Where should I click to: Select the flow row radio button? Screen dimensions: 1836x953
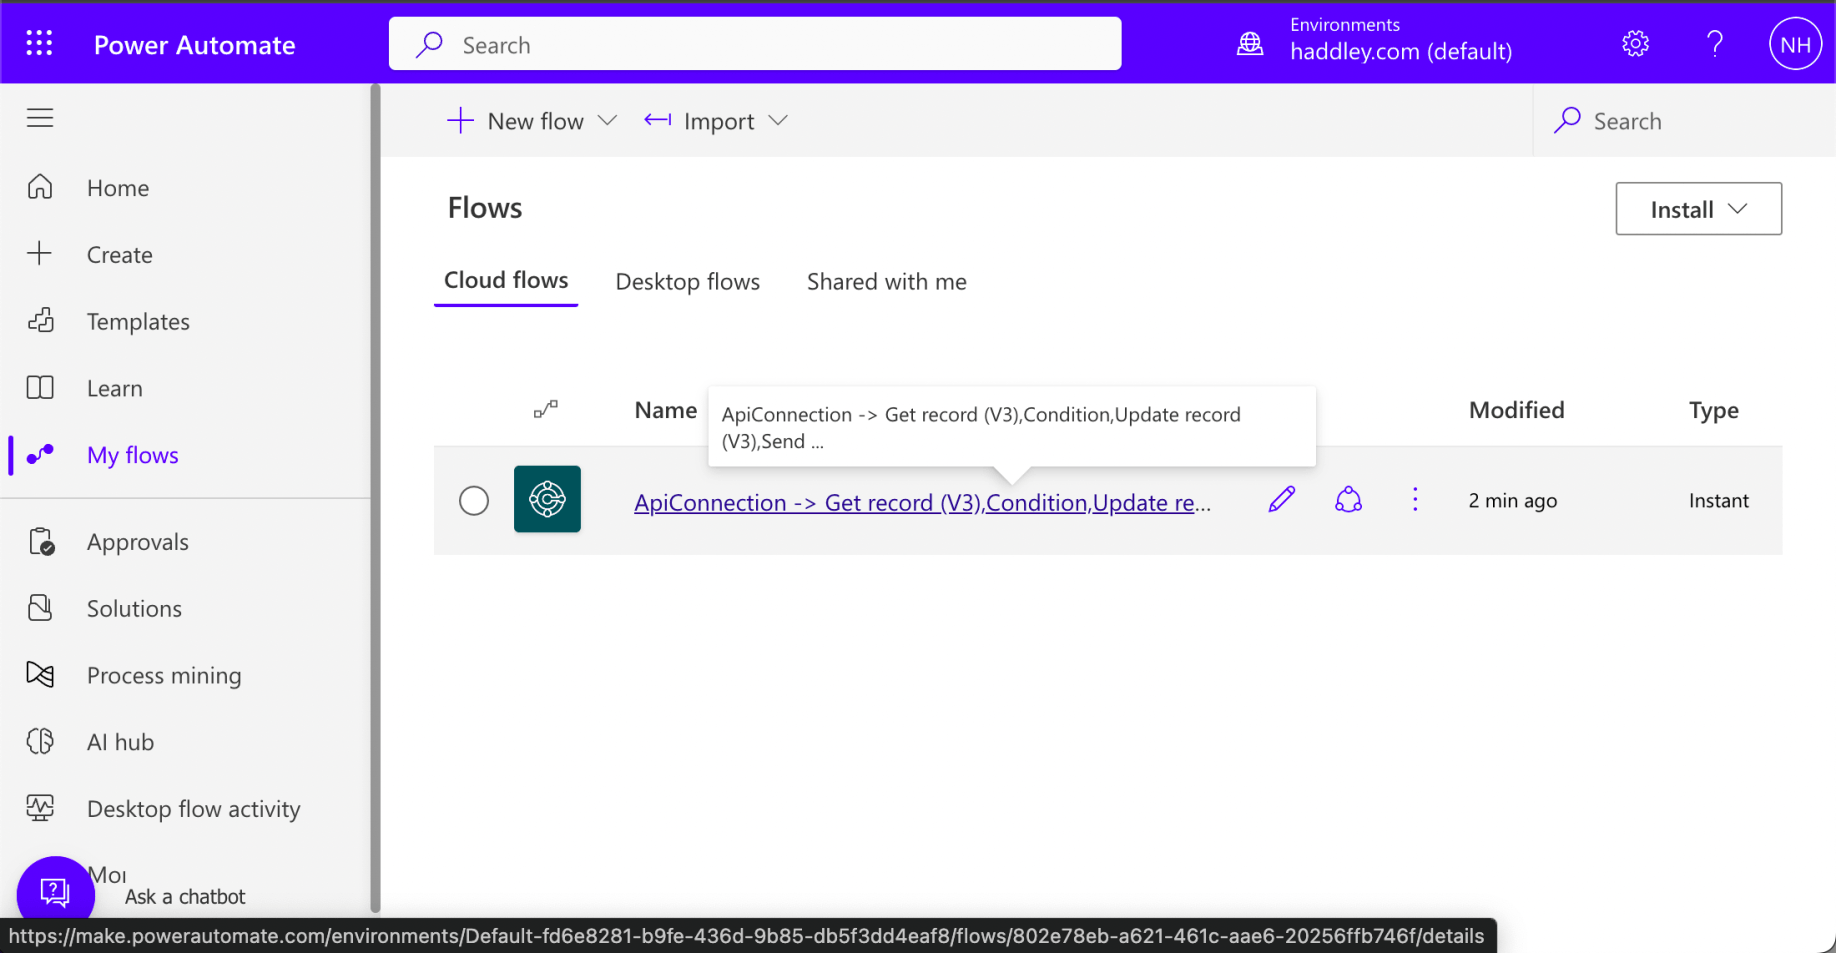click(474, 500)
